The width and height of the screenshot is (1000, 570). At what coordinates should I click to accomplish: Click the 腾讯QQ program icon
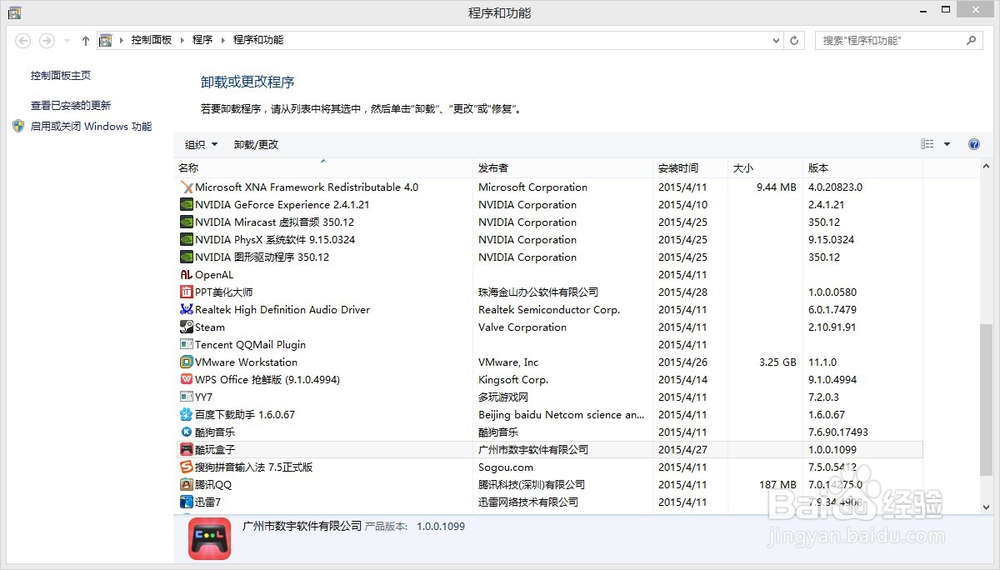[186, 485]
